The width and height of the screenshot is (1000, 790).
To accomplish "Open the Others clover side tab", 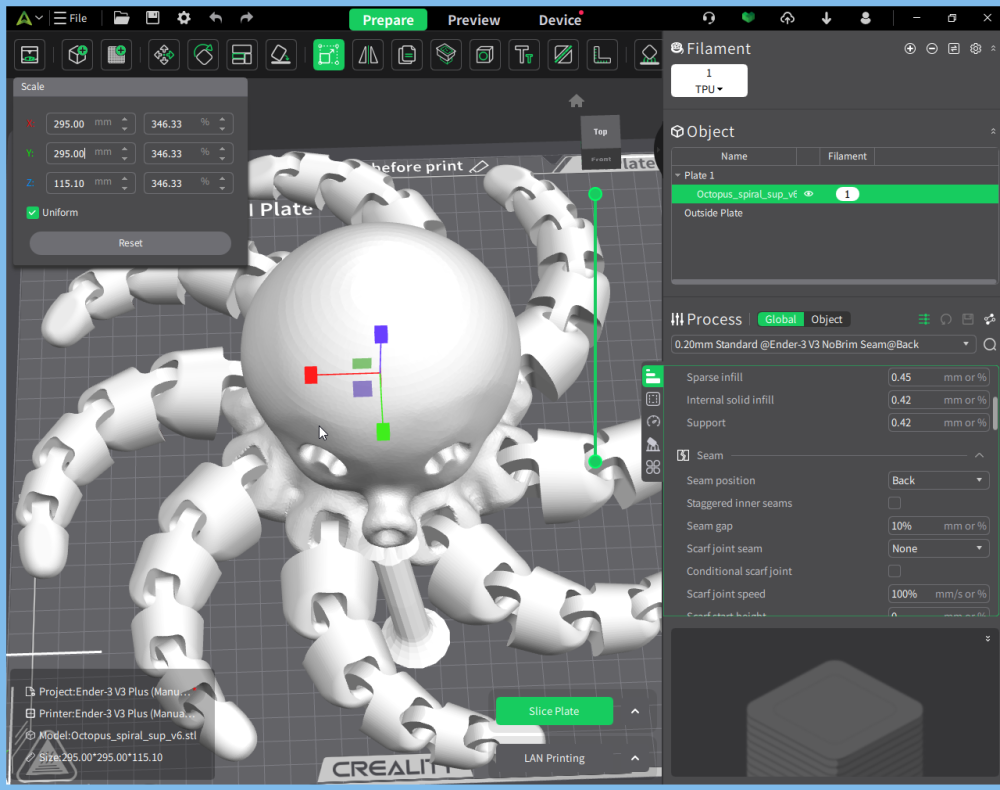I will click(x=652, y=467).
